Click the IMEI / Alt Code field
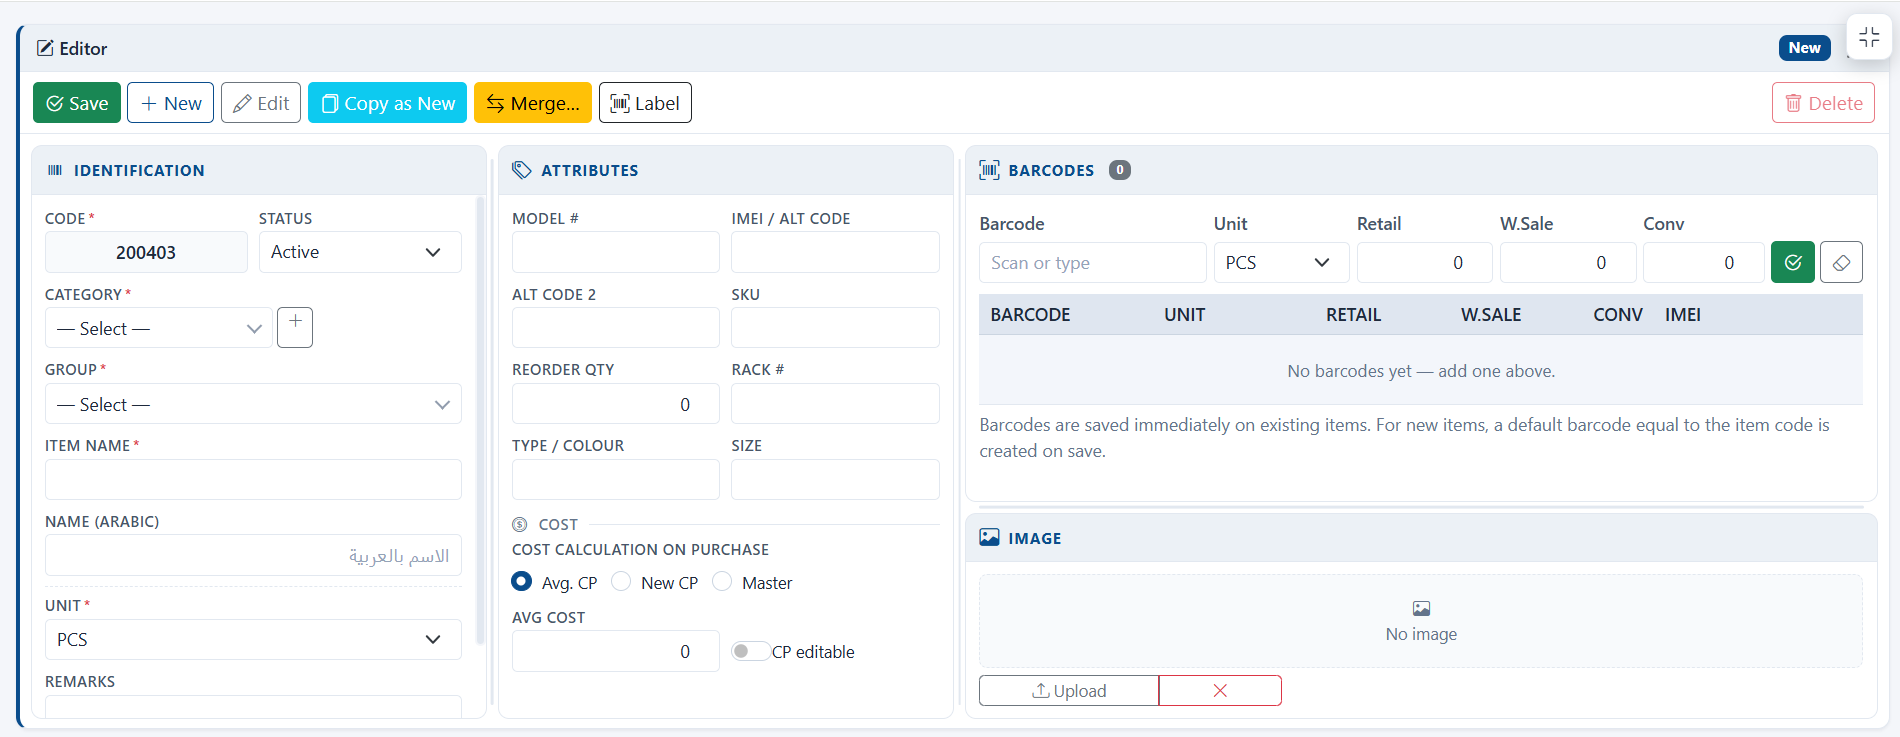 [x=835, y=252]
